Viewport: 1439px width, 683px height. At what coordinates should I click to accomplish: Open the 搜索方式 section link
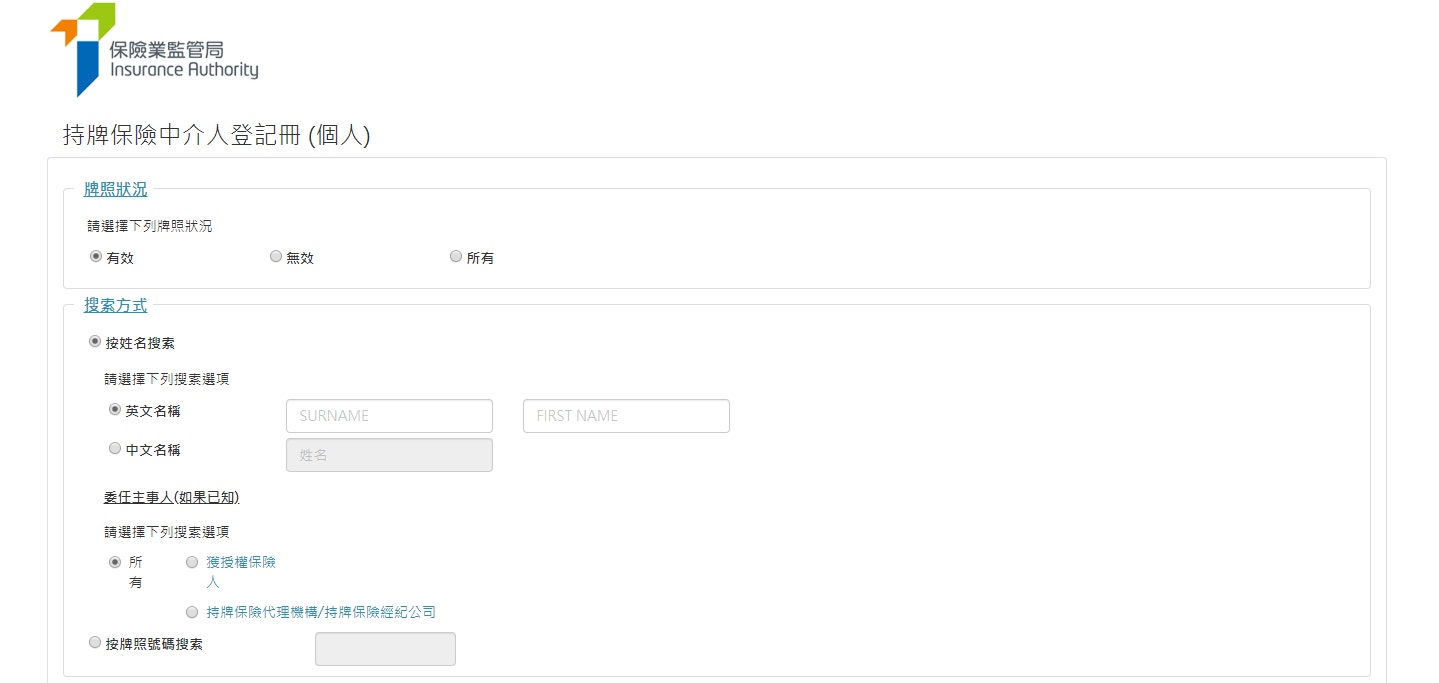coord(115,306)
